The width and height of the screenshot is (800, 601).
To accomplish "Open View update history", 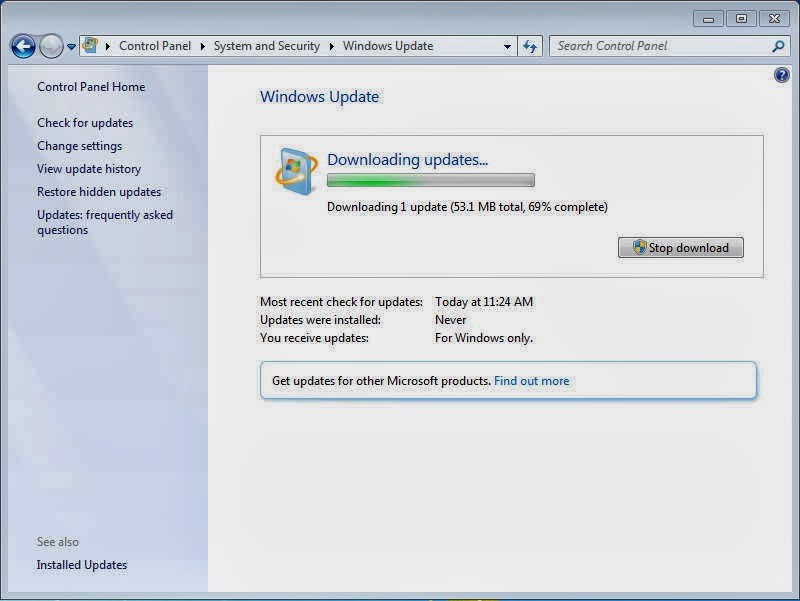I will click(89, 169).
